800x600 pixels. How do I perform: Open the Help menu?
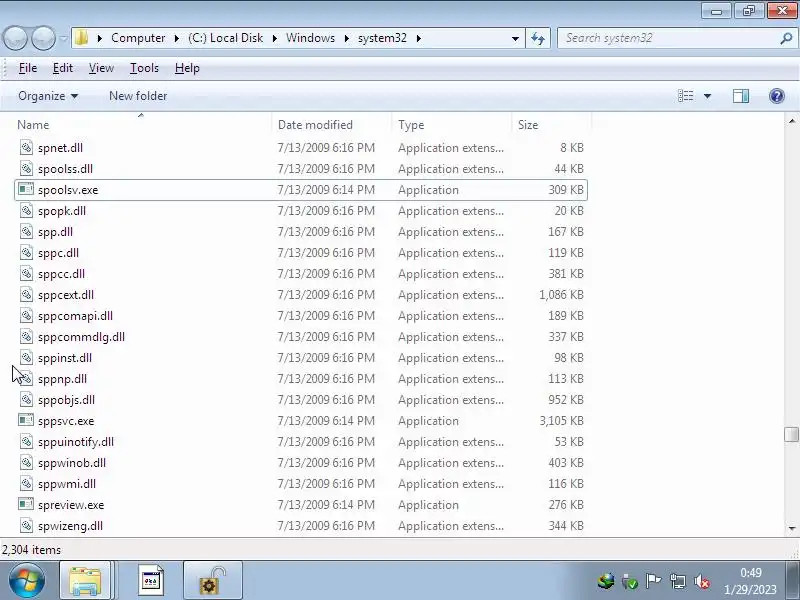click(187, 68)
